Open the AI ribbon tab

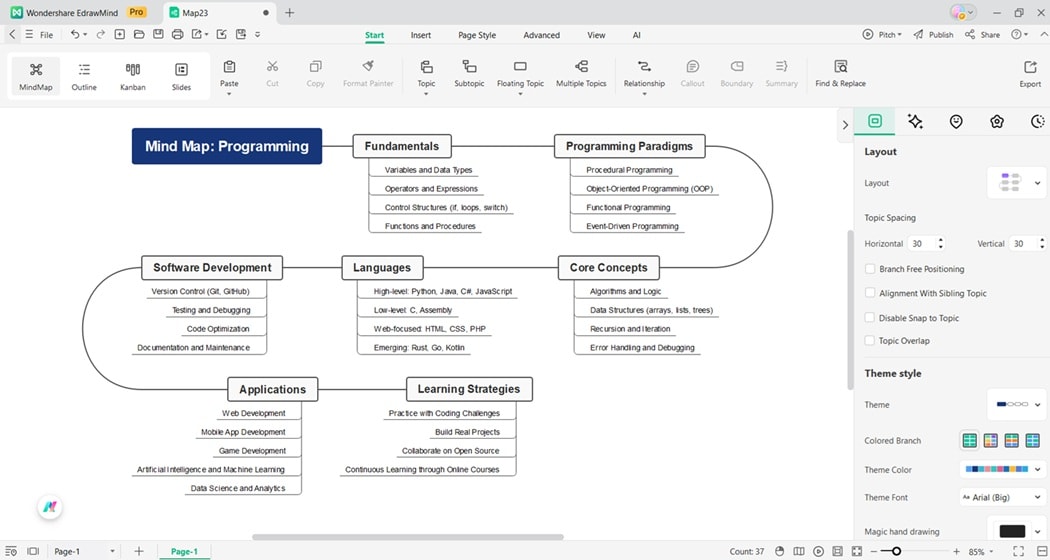[x=636, y=35]
